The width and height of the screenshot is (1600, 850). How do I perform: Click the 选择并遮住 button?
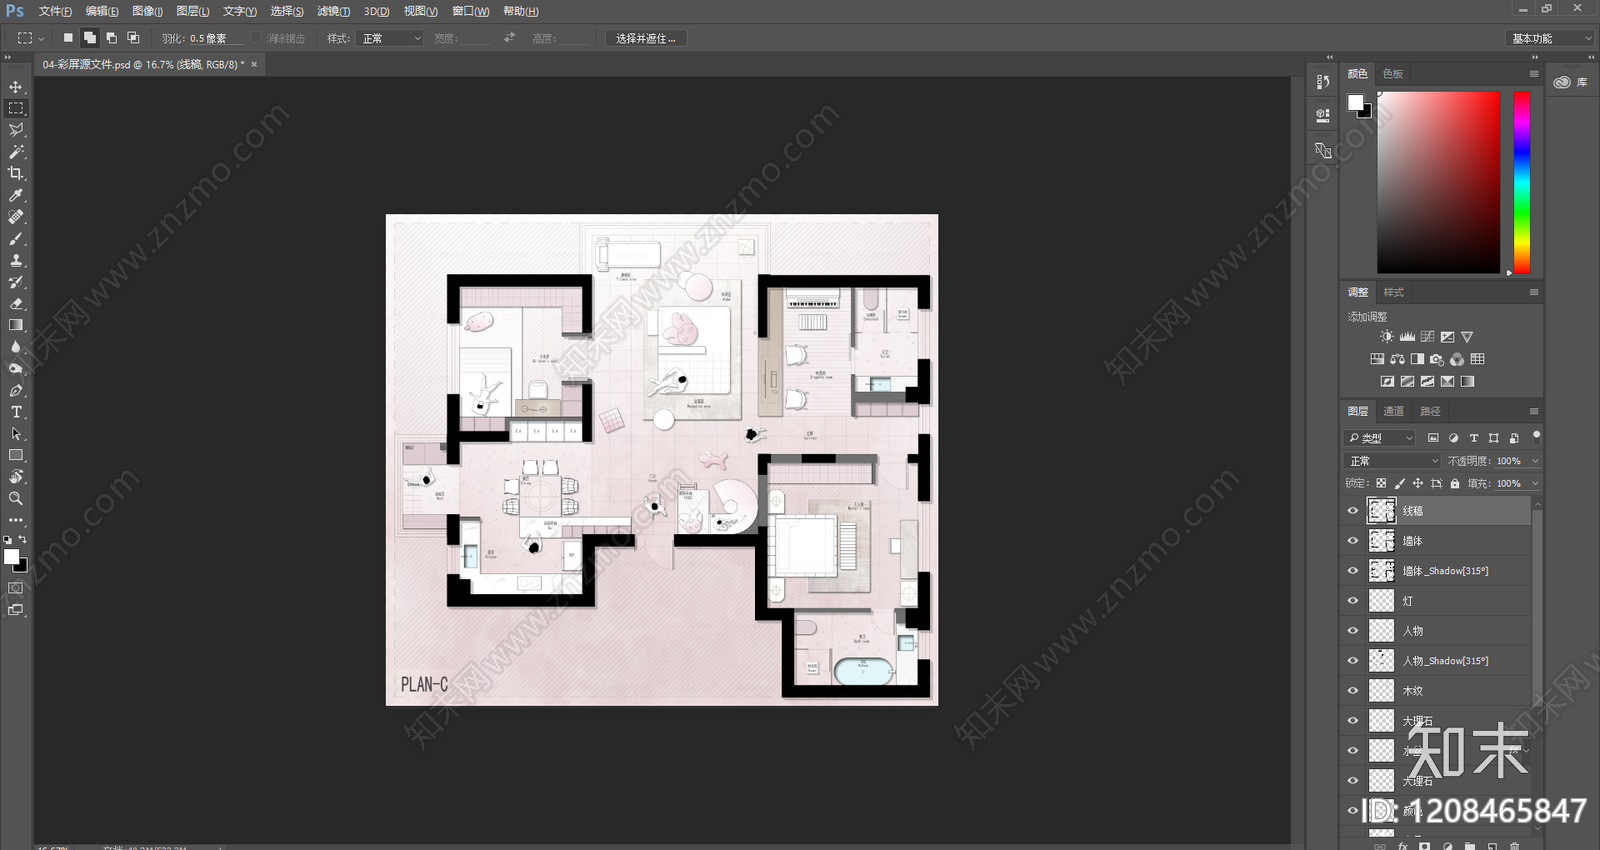tap(645, 38)
